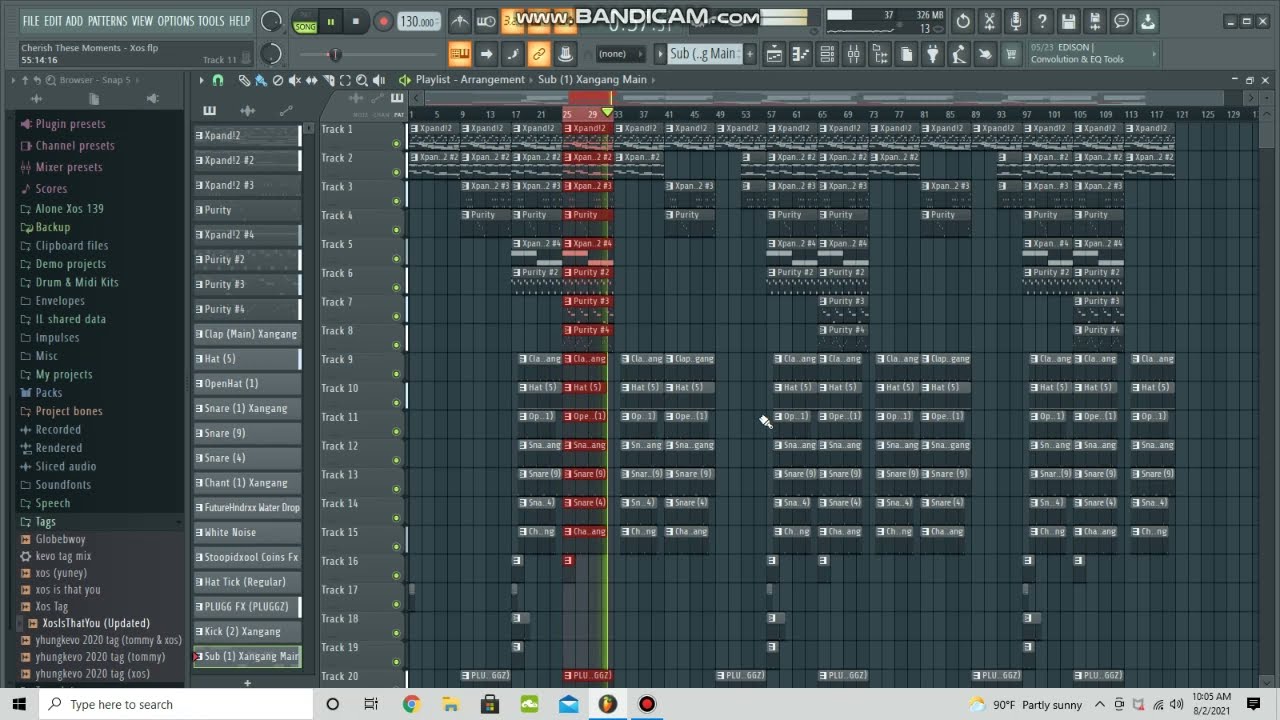1280x720 pixels.
Task: Click the Windows search box
Action: tap(178, 704)
